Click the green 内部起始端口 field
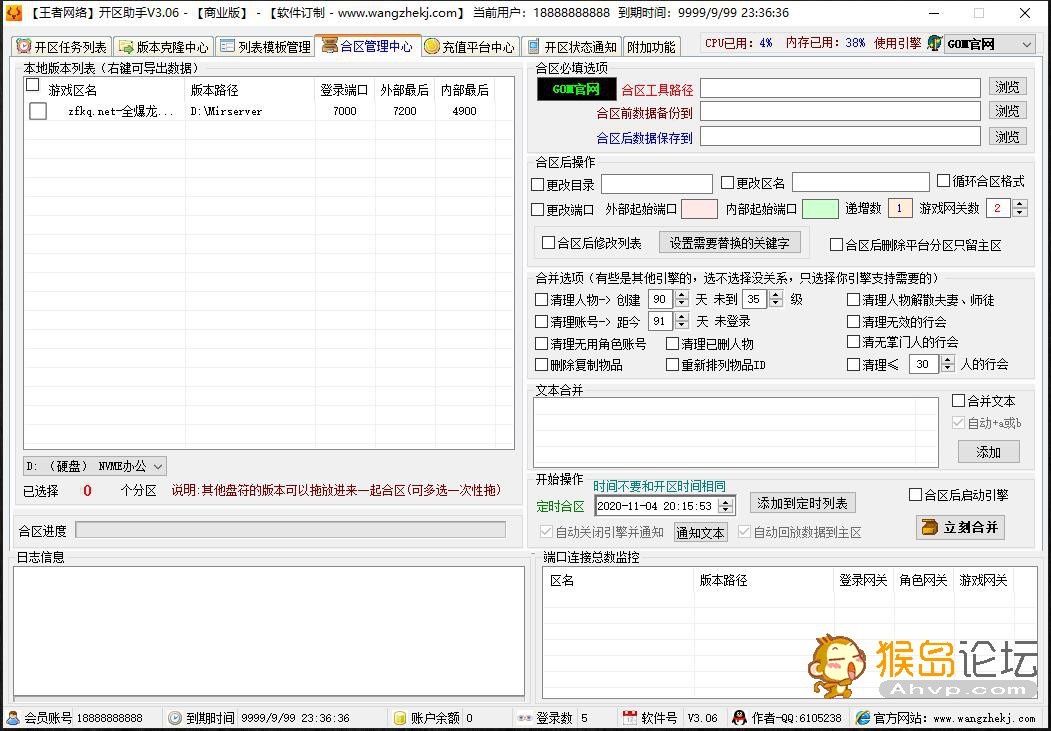The height and width of the screenshot is (731, 1051). point(820,209)
